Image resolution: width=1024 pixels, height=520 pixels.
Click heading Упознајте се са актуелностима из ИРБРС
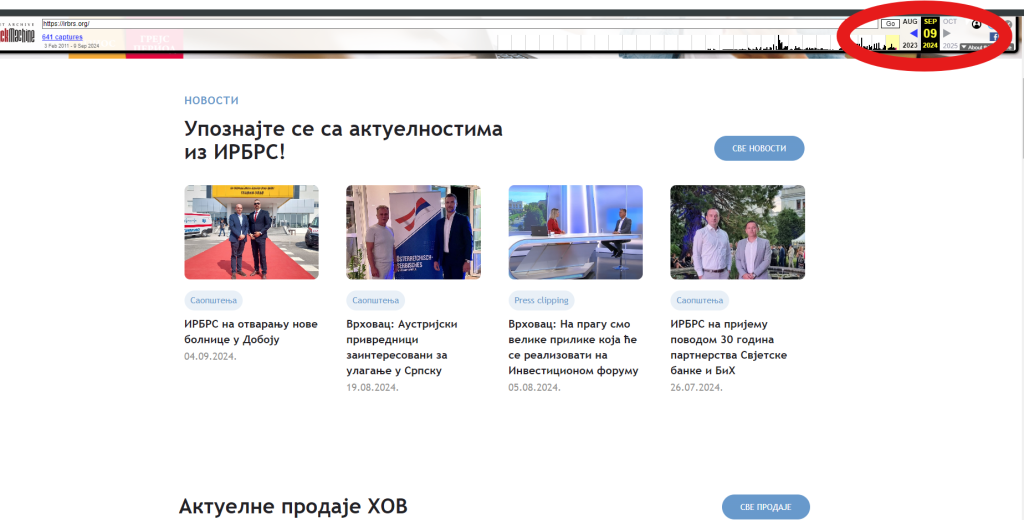344,140
